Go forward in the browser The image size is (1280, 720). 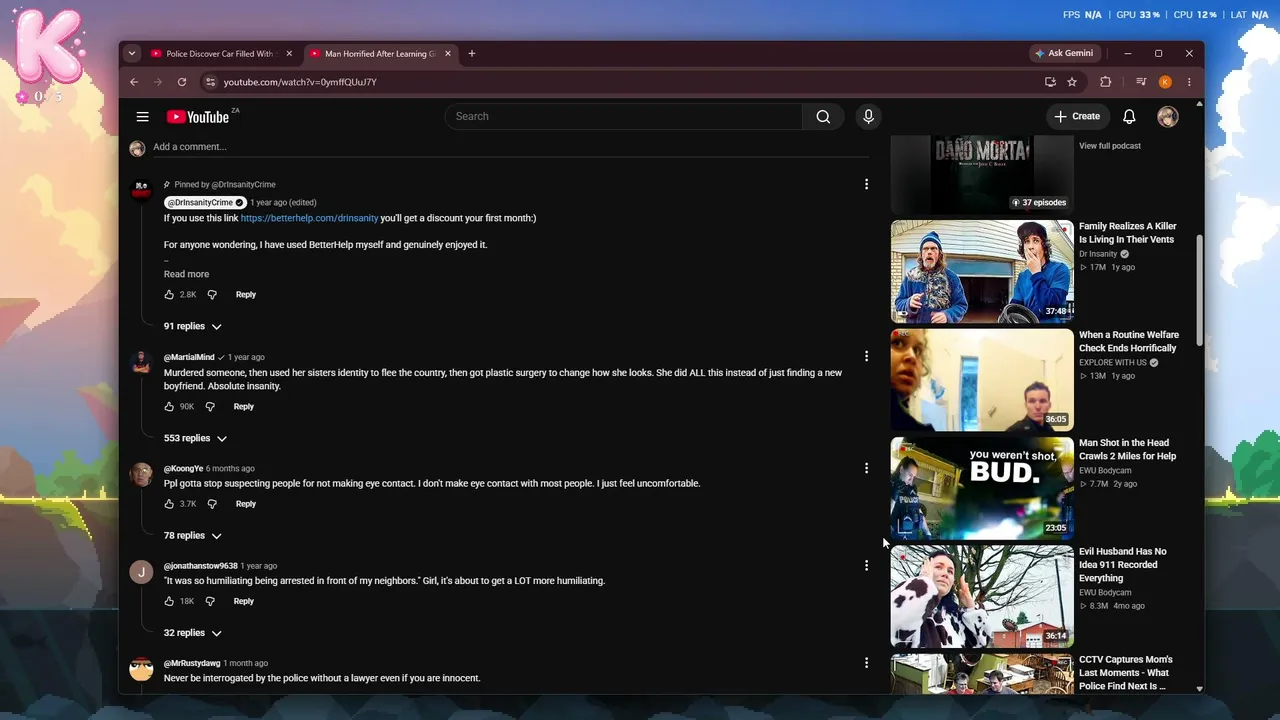(158, 82)
